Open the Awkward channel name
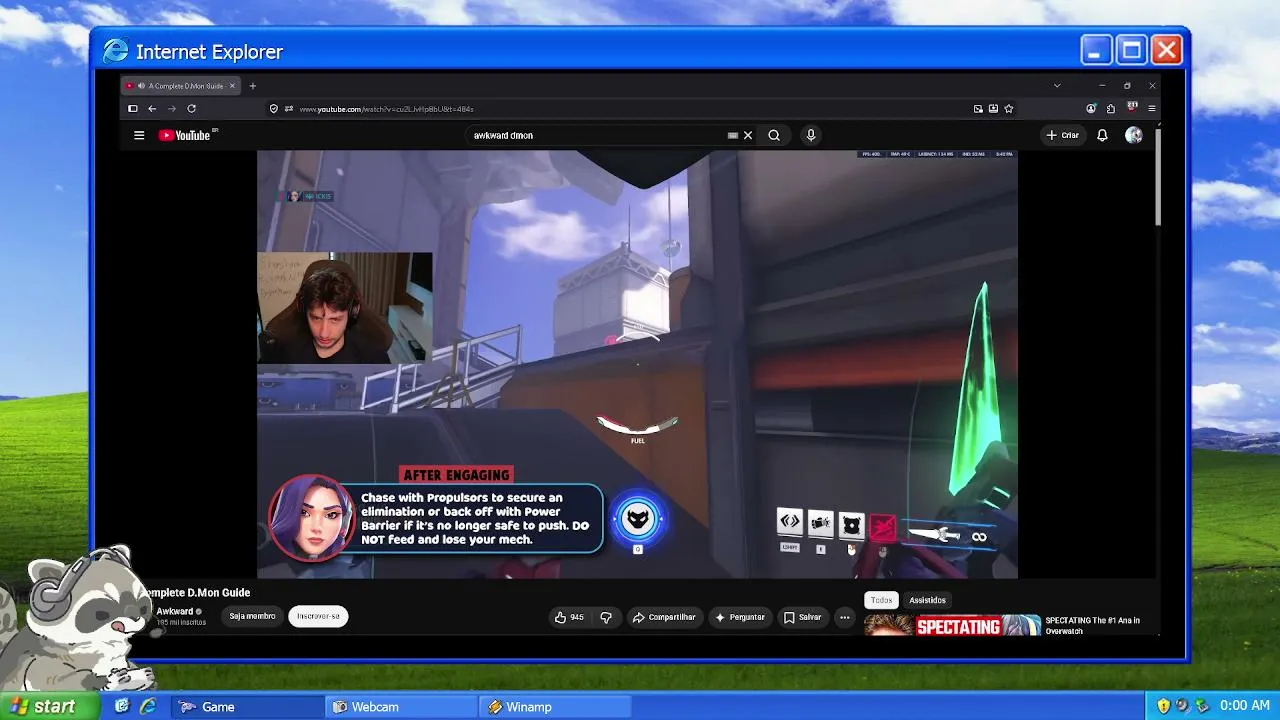 point(175,611)
